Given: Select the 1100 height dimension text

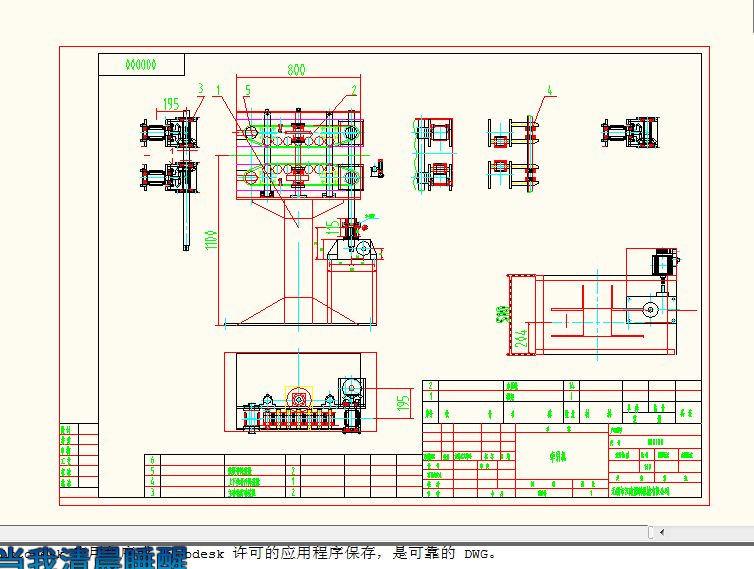Looking at the screenshot, I should [212, 242].
